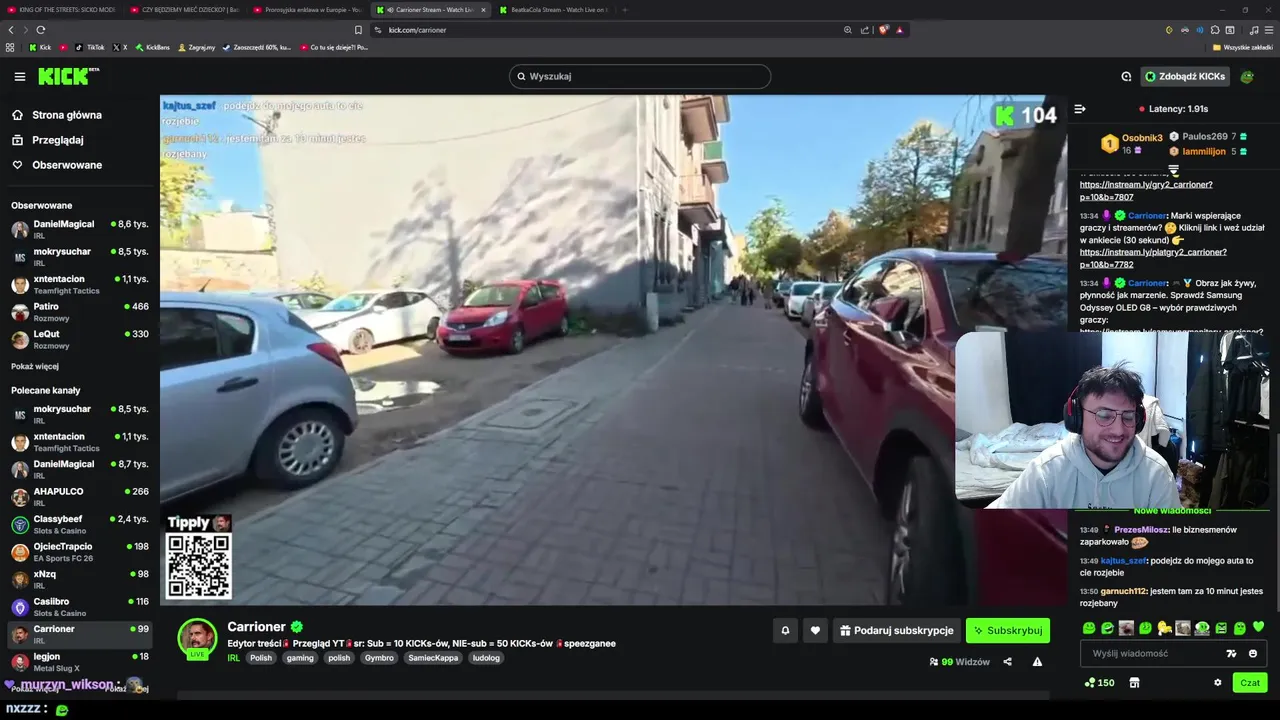The width and height of the screenshot is (1280, 720).
Task: Toggle the notification bell button
Action: coord(785,630)
